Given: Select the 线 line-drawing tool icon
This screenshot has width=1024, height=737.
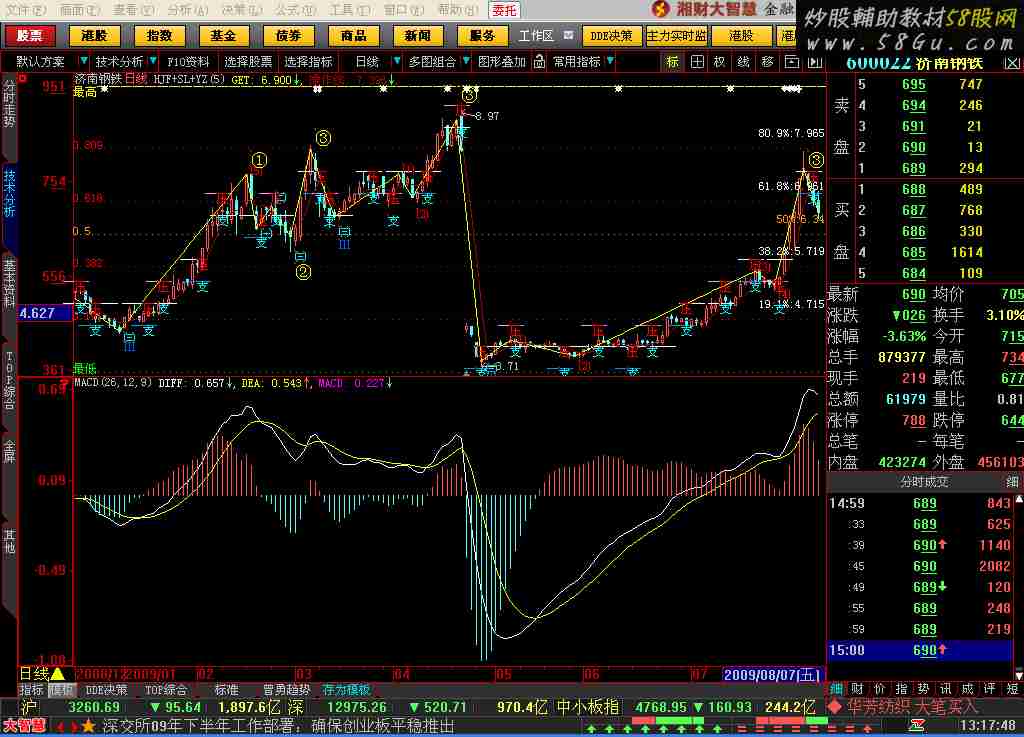Looking at the screenshot, I should coord(743,61).
